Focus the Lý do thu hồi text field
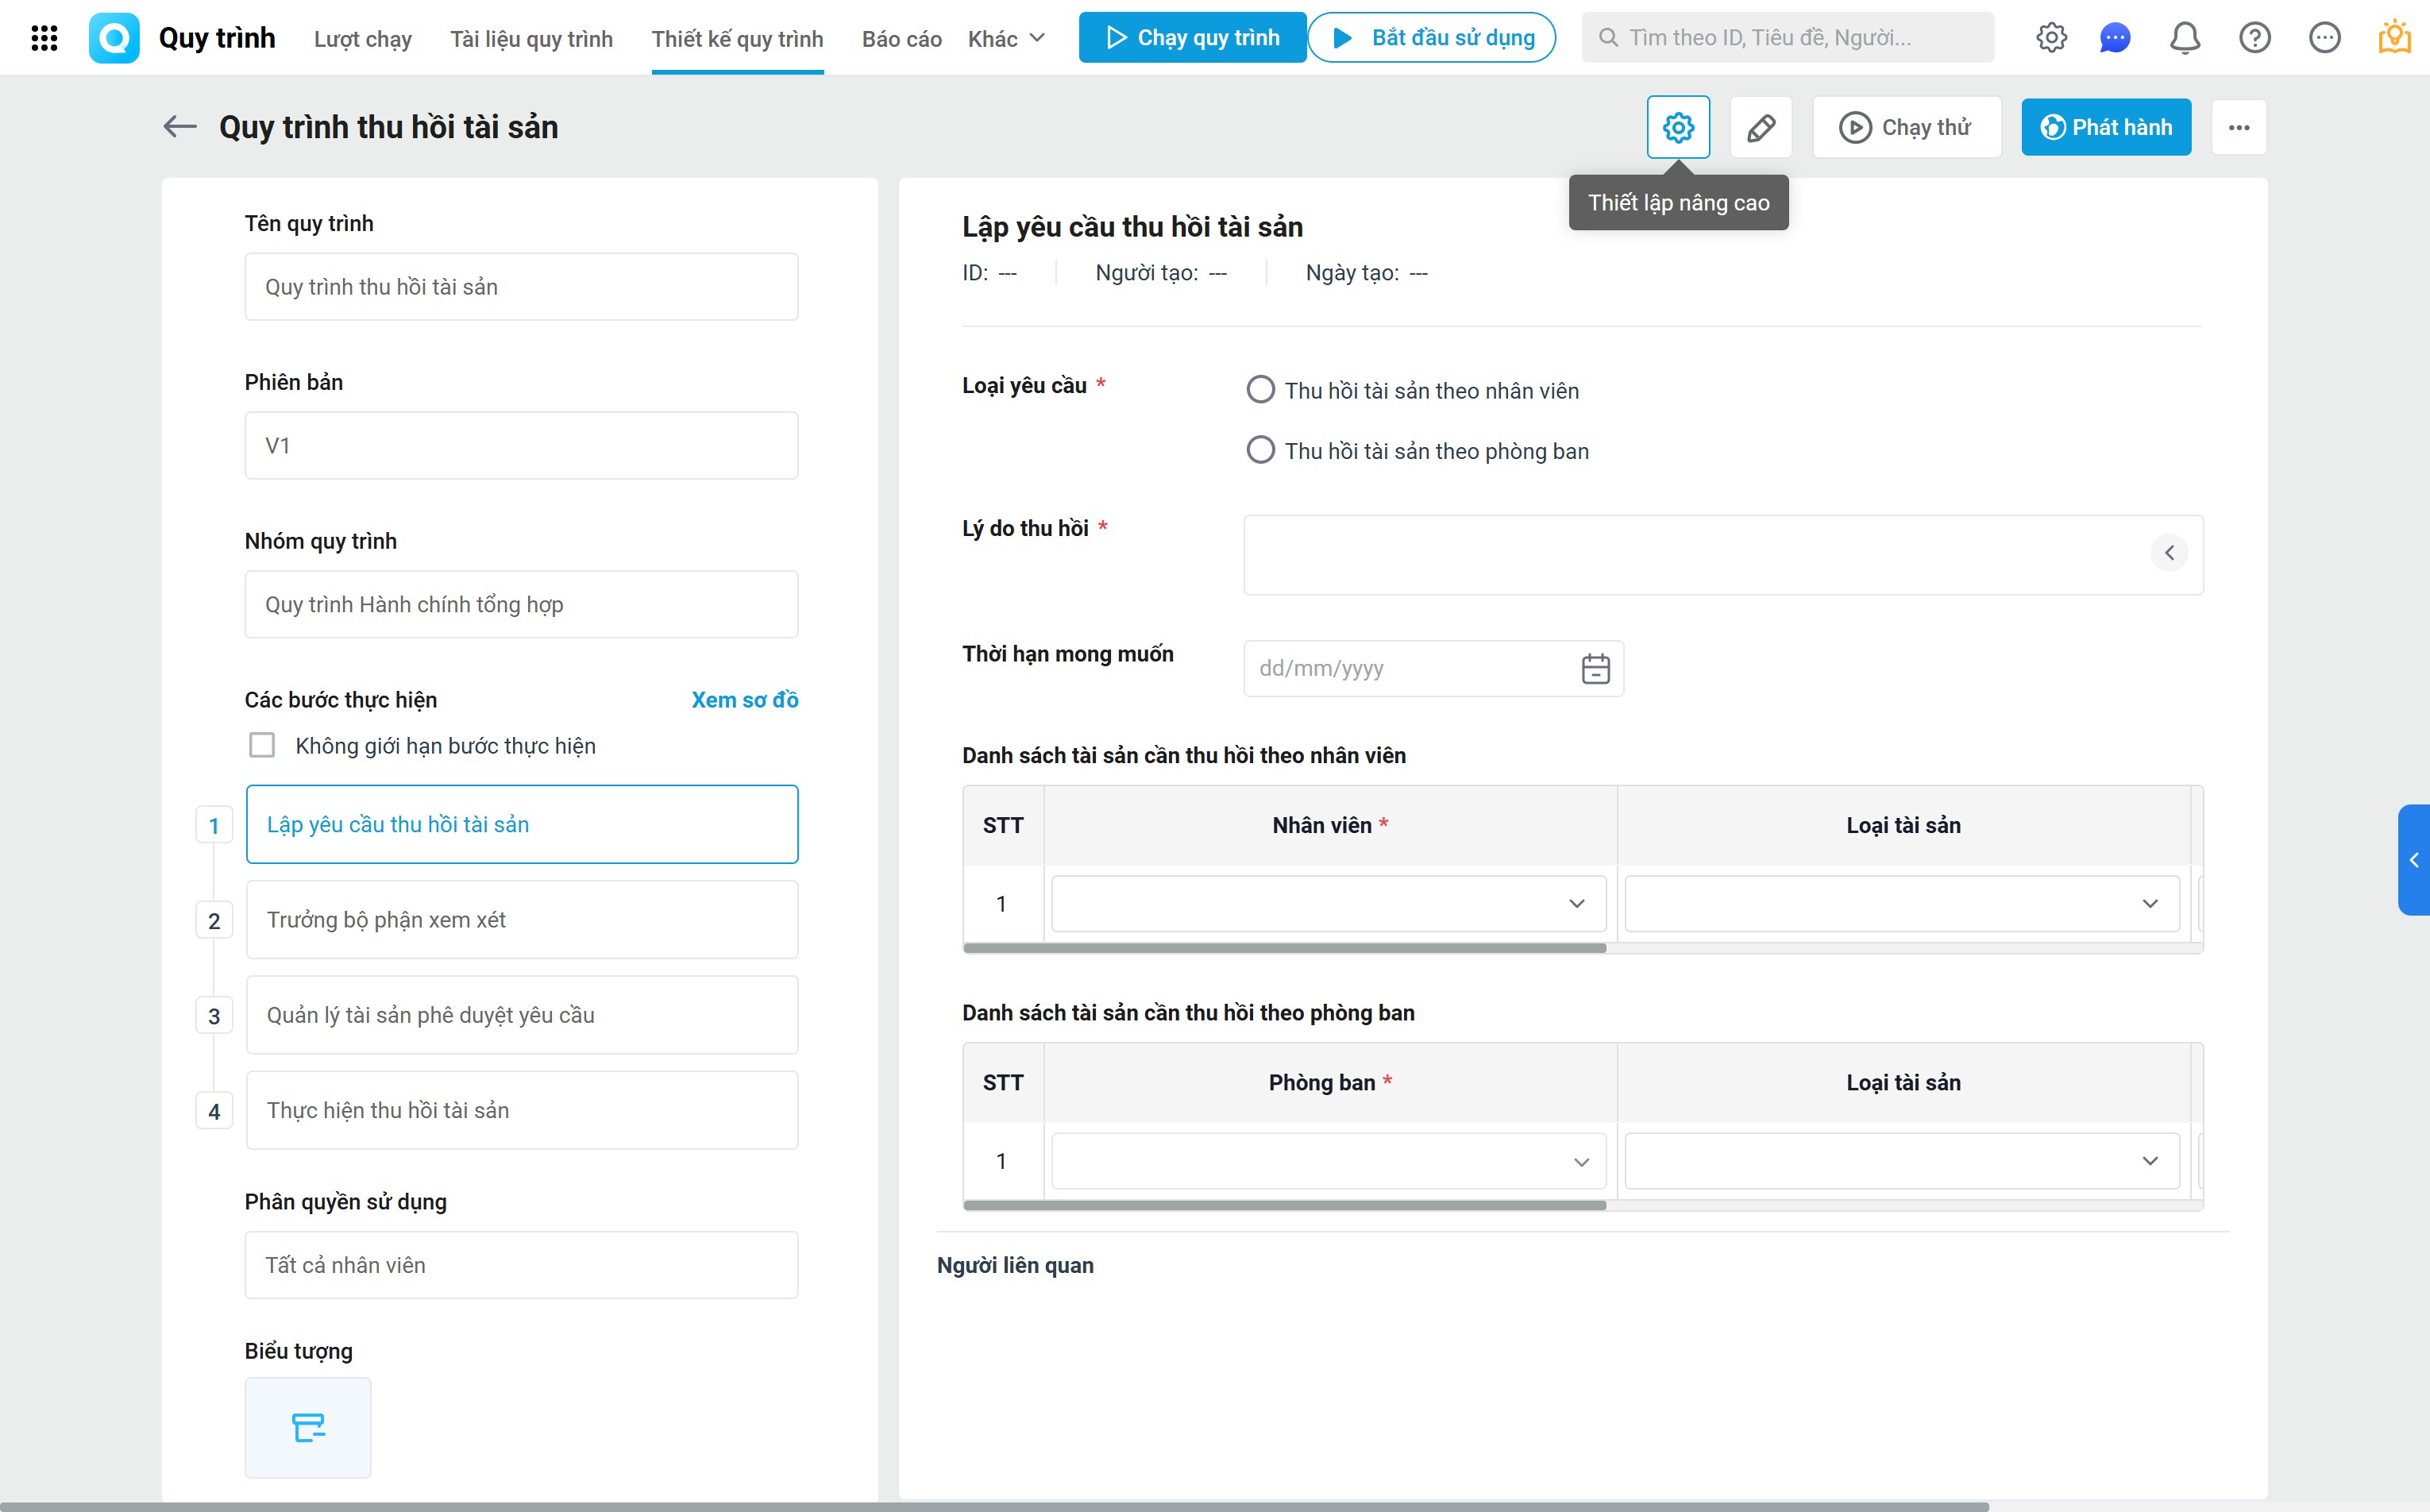Screen dimensions: 2430x1512 (x=1723, y=555)
